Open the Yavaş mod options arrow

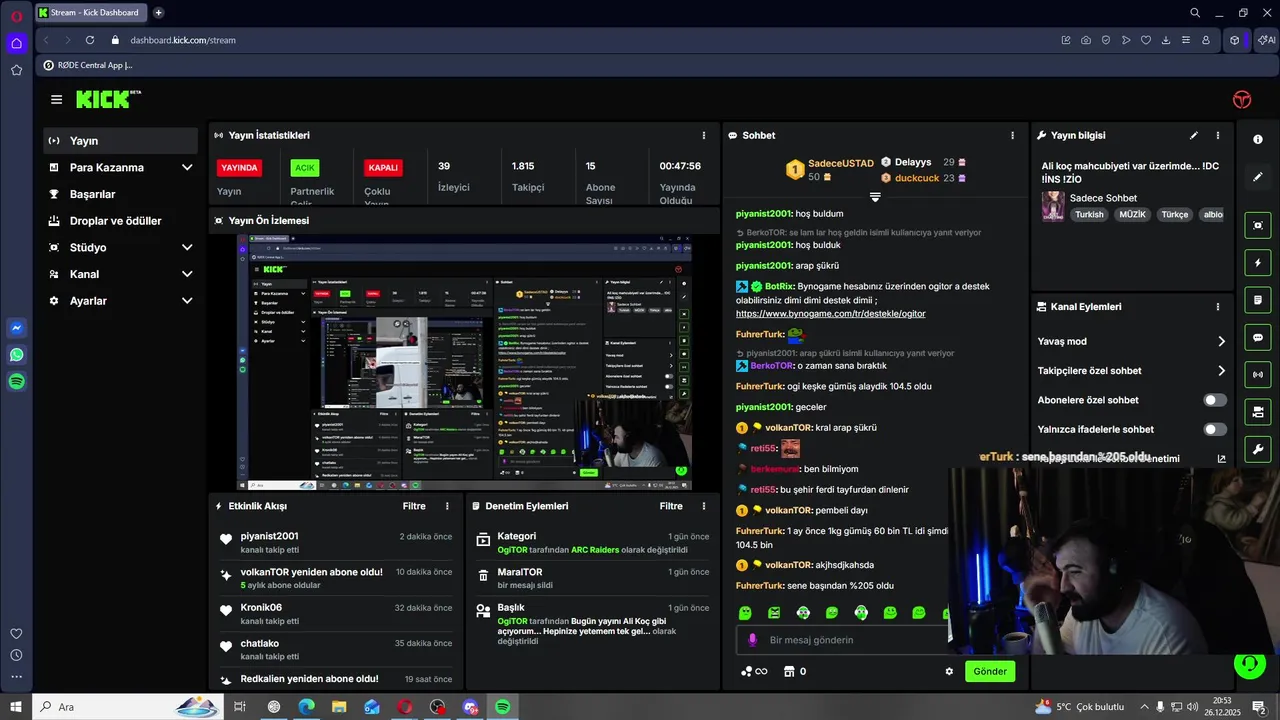(1221, 341)
